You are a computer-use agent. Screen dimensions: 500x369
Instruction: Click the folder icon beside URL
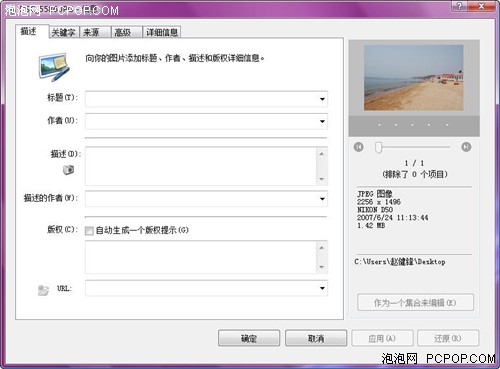[x=43, y=290]
